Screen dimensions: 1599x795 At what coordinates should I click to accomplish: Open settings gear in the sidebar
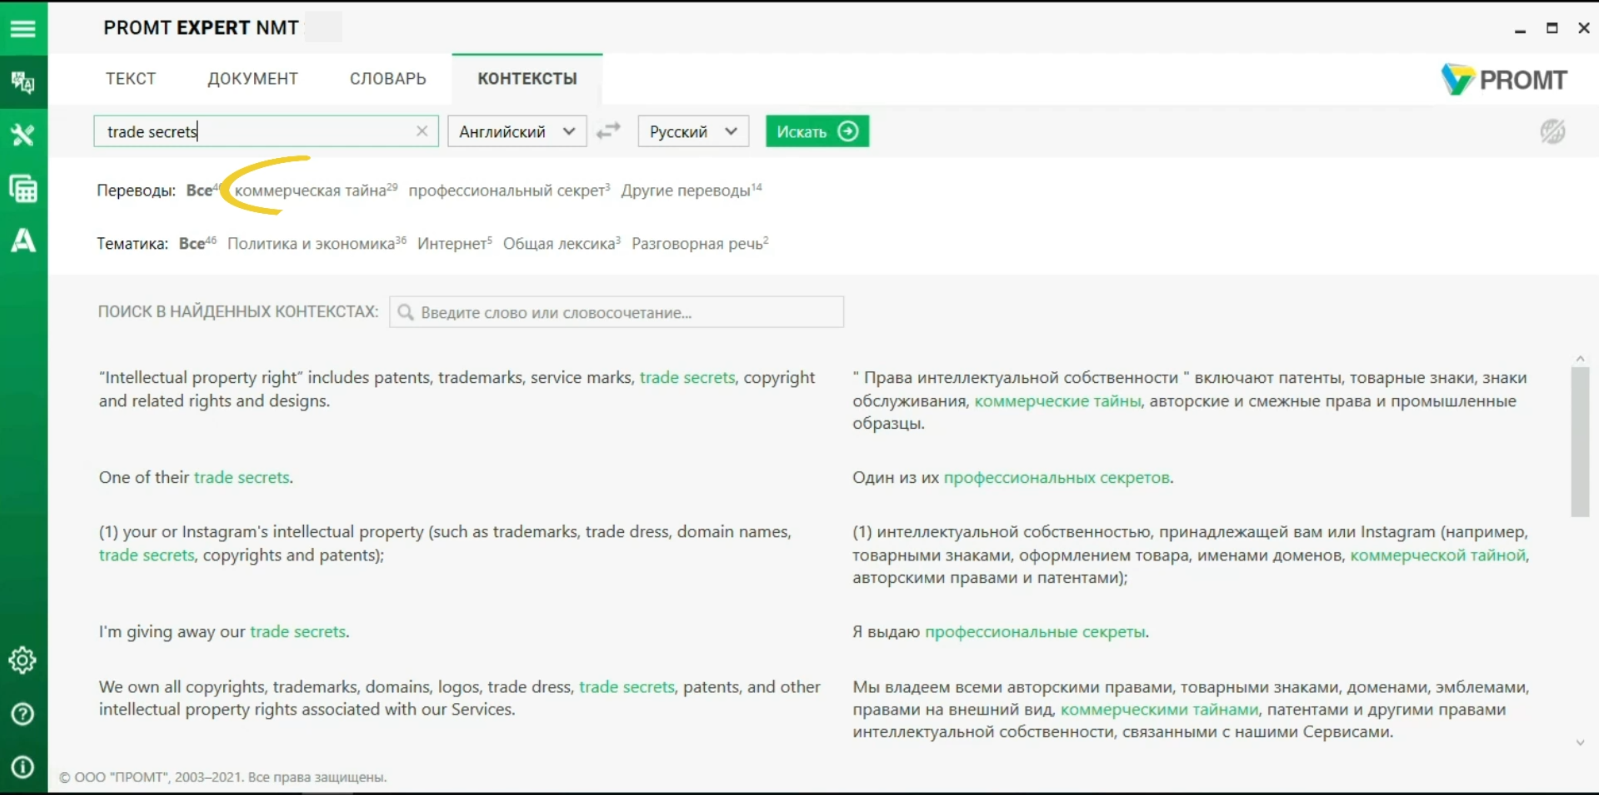[23, 660]
